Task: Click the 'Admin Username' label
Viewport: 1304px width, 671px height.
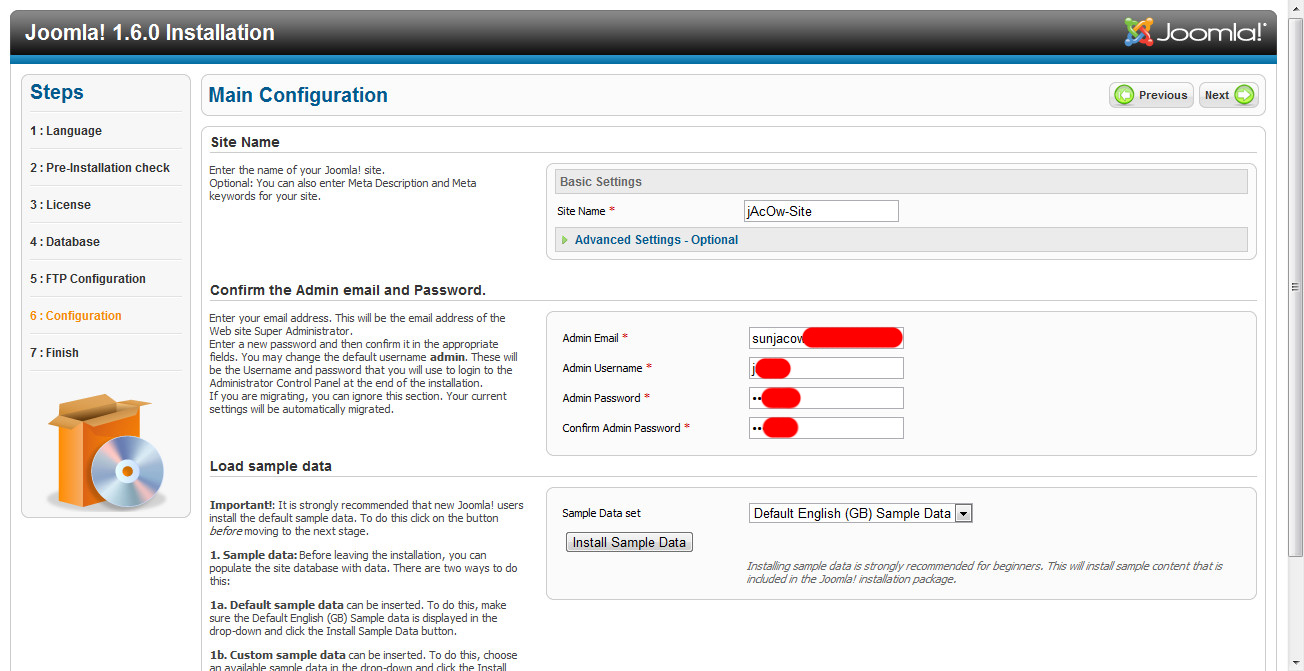Action: [x=607, y=368]
